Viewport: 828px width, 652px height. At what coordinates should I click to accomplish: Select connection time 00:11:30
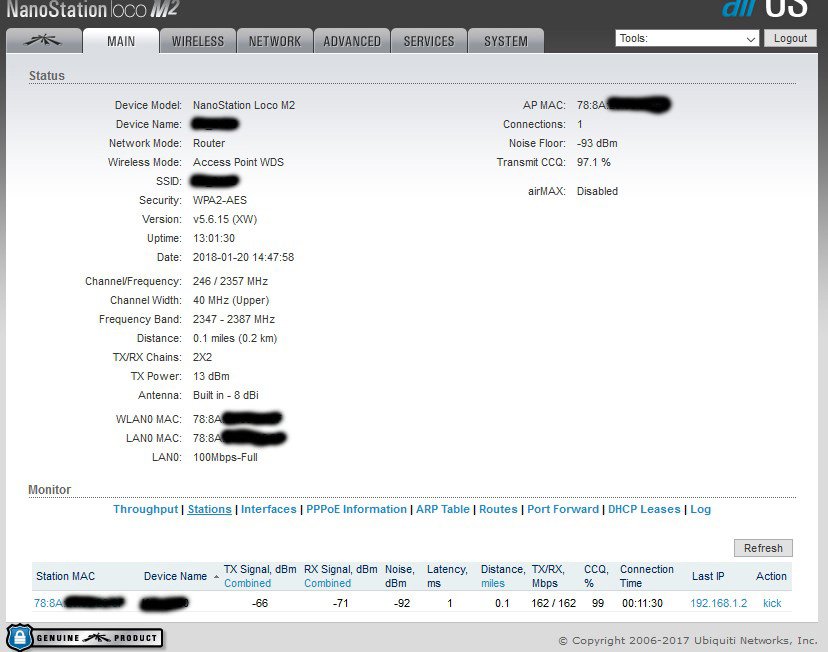(642, 603)
